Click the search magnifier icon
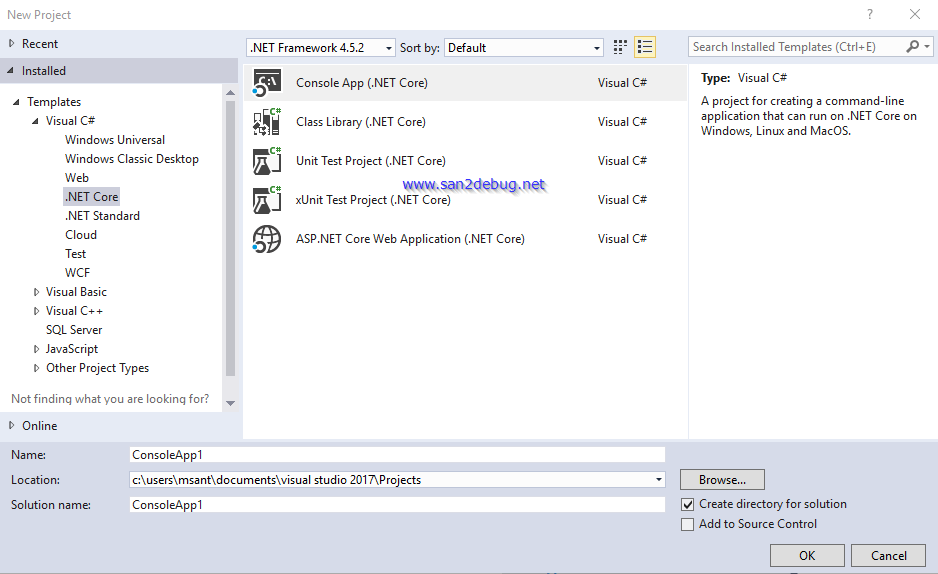This screenshot has width=938, height=574. (x=913, y=47)
